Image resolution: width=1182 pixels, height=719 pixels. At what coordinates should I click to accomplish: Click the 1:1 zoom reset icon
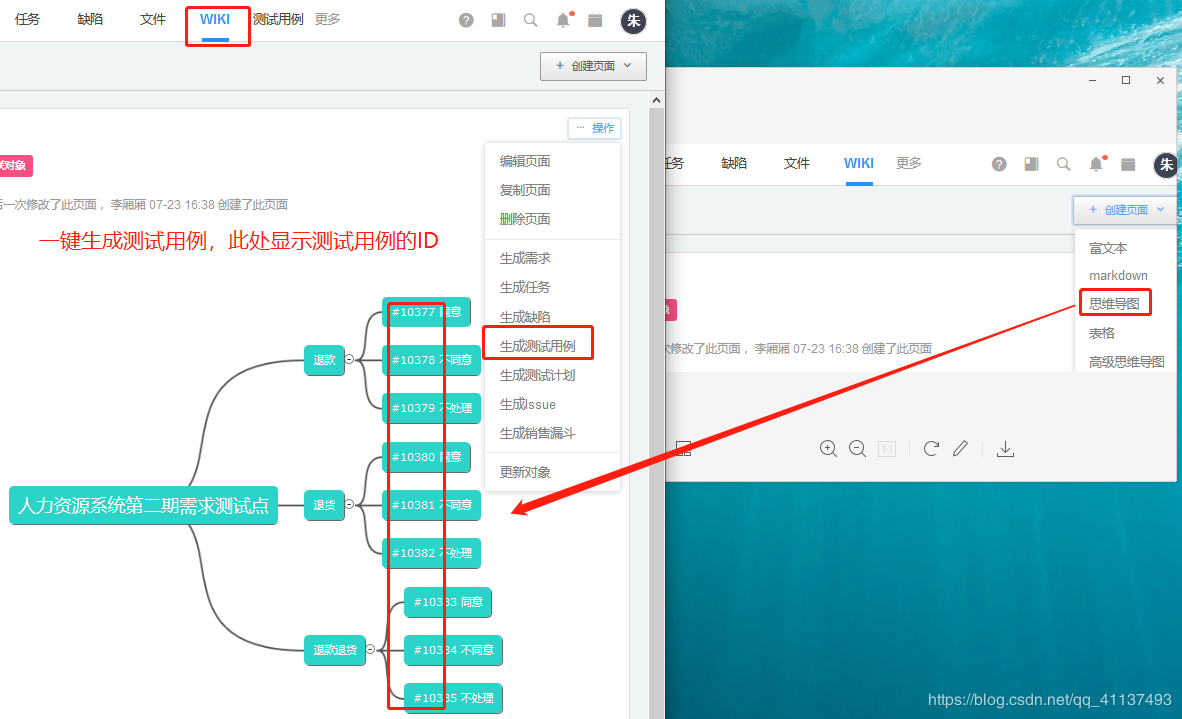click(x=886, y=448)
